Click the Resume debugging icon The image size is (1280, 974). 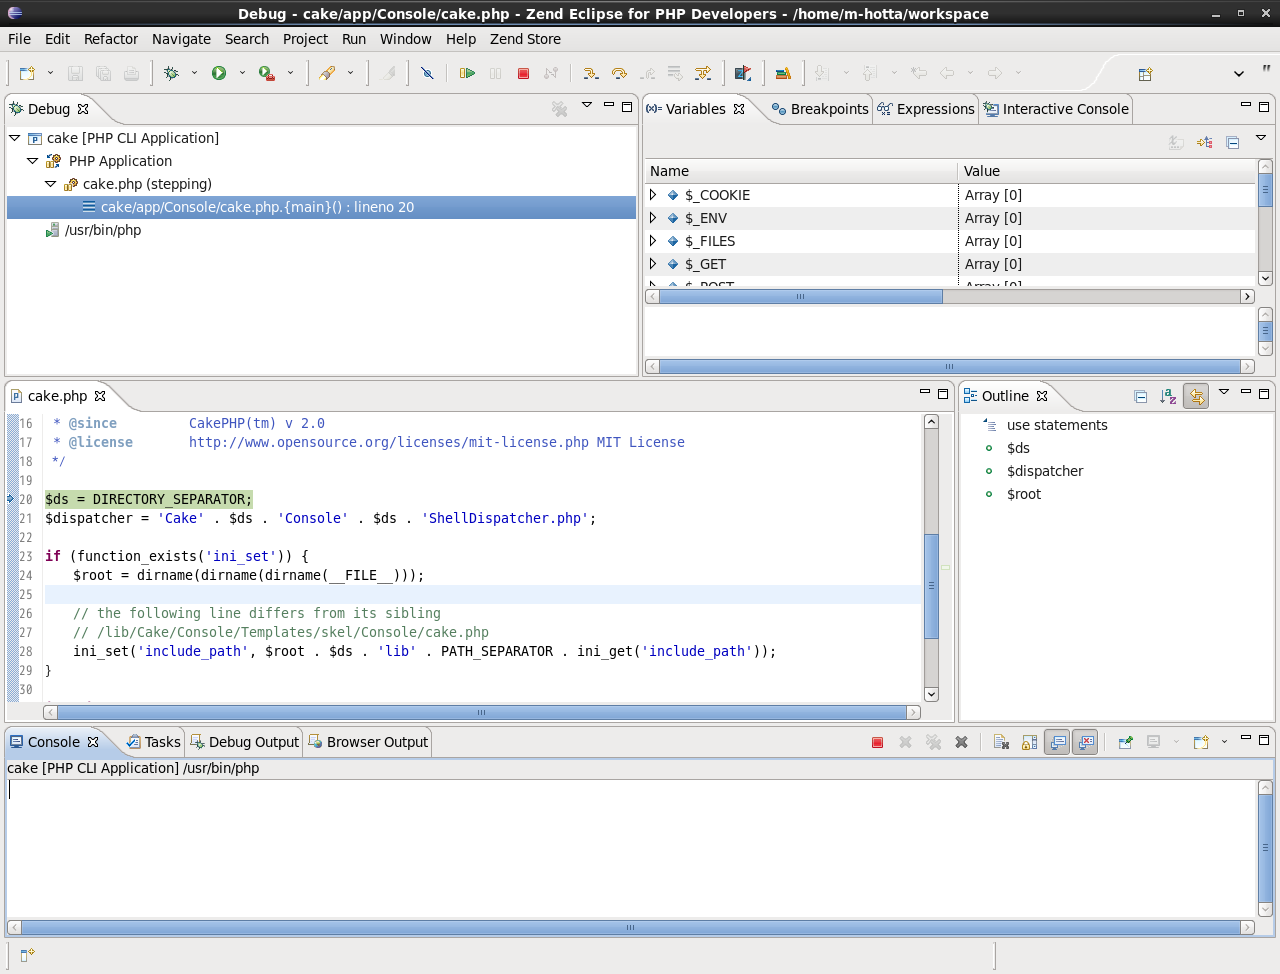[x=467, y=73]
